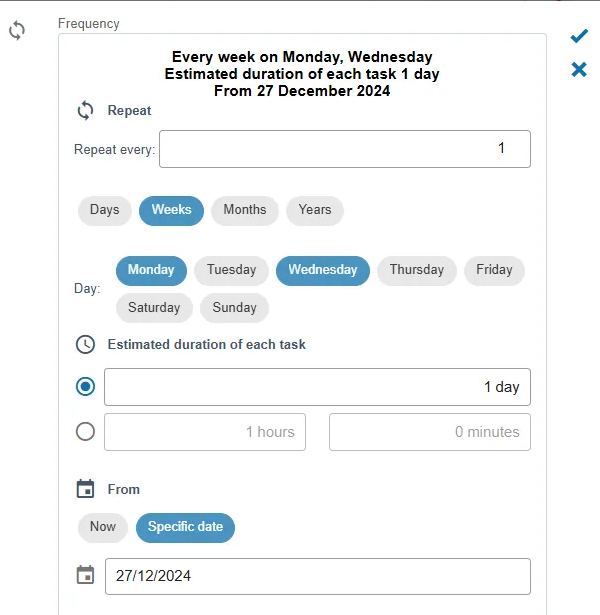The width and height of the screenshot is (600, 615).
Task: Click the clock icon beside Estimated duration
Action: (x=85, y=344)
